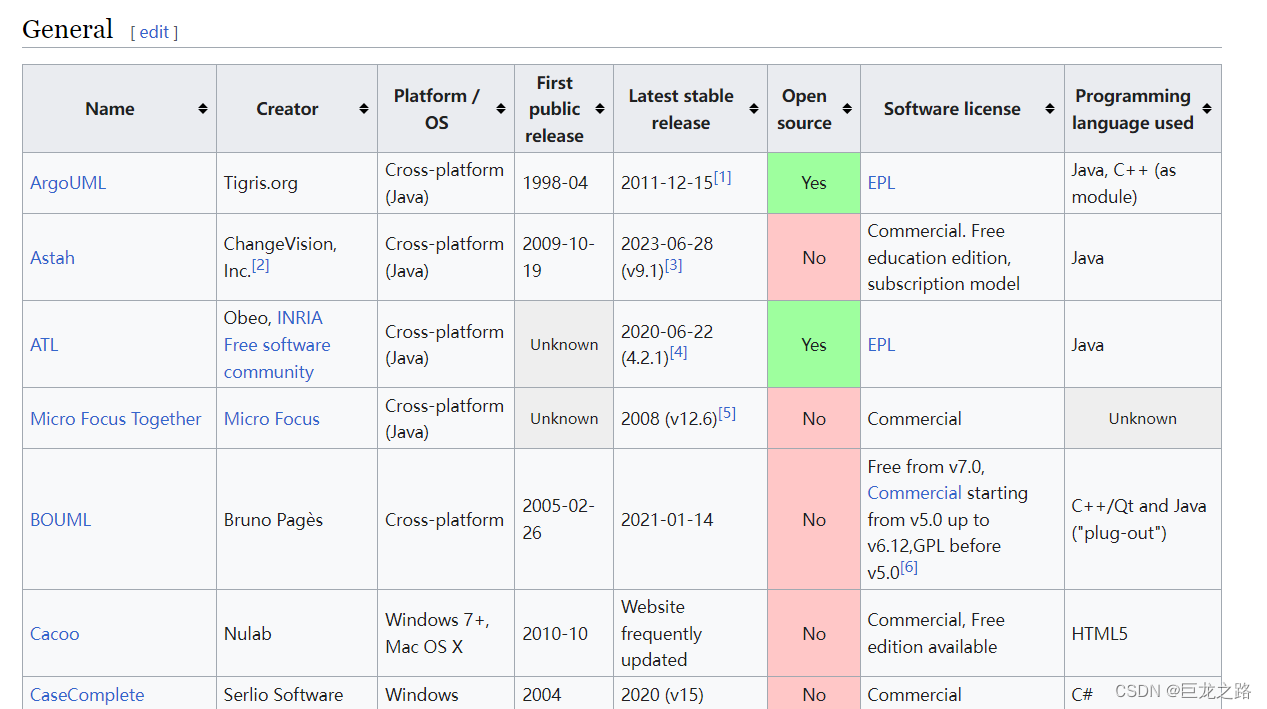Image resolution: width=1267 pixels, height=709 pixels.
Task: Open EPL license link in ATL row
Action: point(881,345)
